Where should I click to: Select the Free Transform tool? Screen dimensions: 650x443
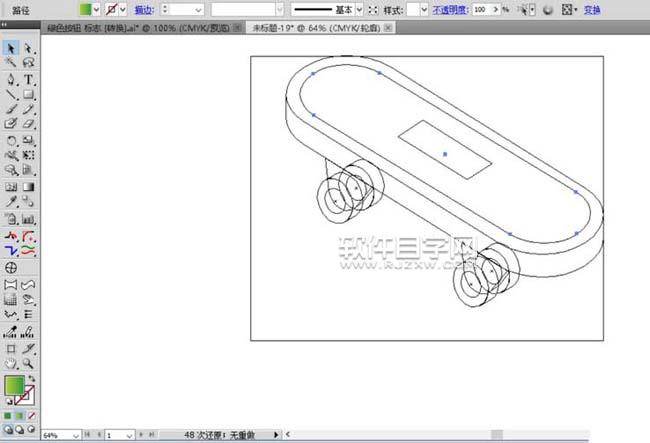28,155
